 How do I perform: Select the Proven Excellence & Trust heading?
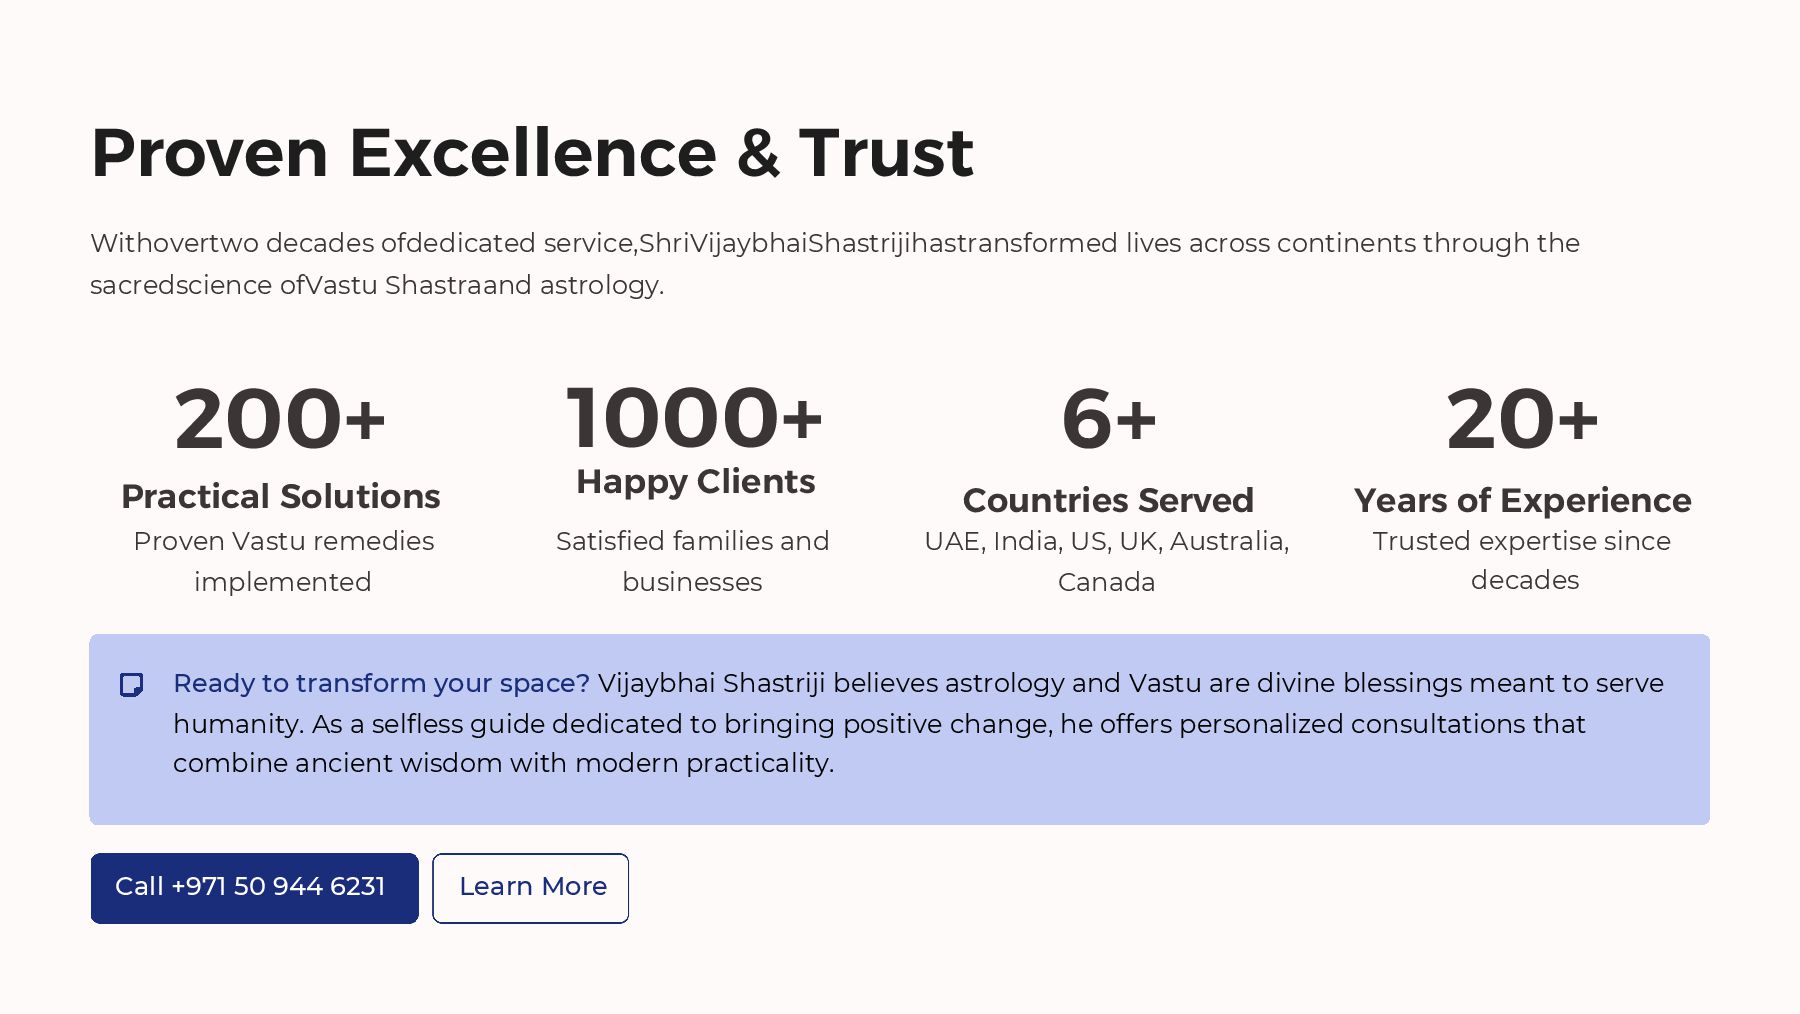pyautogui.click(x=532, y=153)
